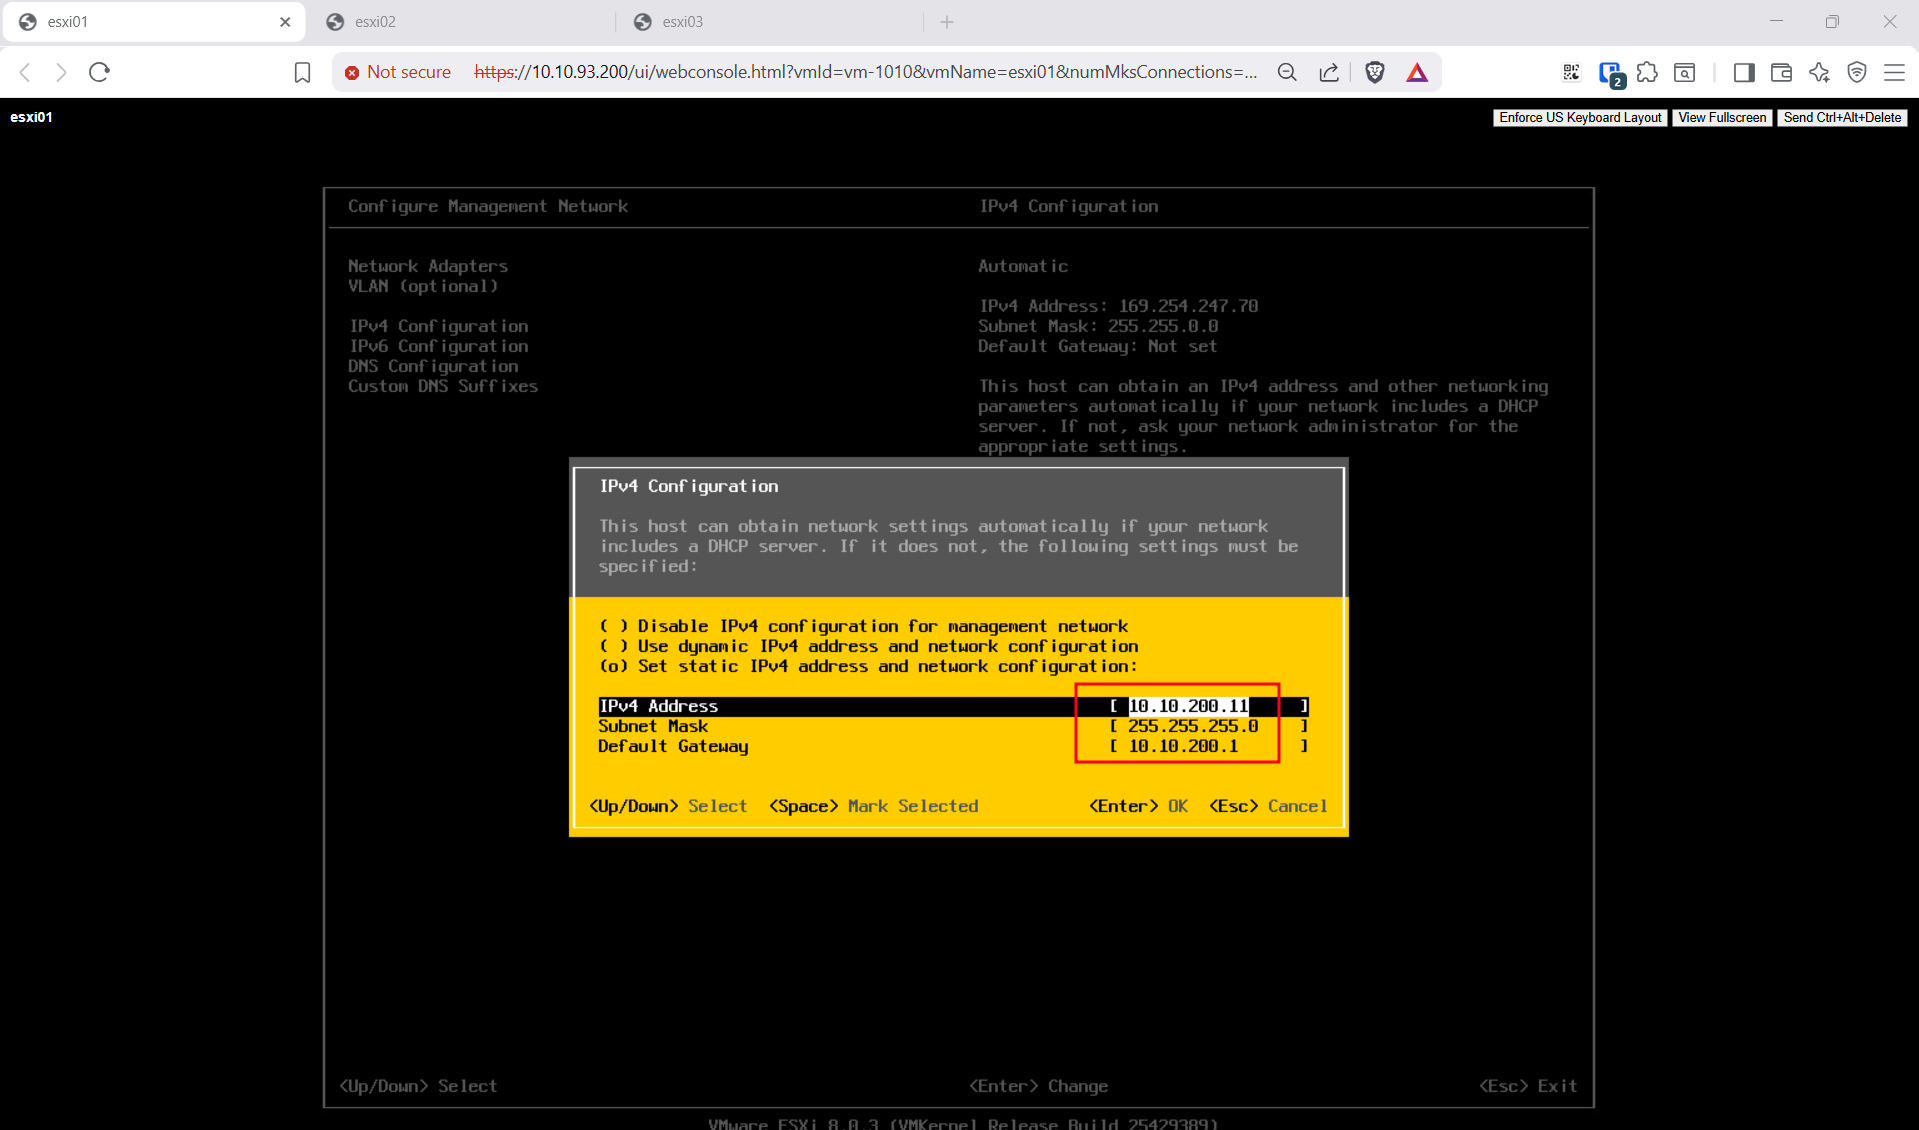
Task: Bookmark this page with bookmark icon
Action: [x=302, y=72]
